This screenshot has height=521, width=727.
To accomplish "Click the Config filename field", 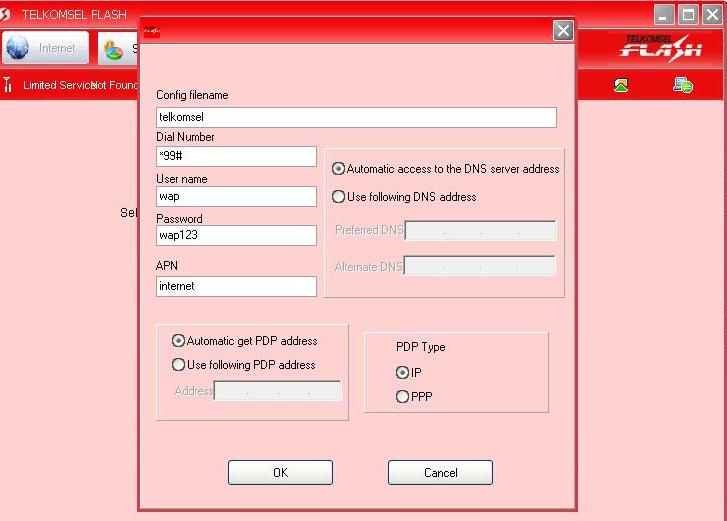I will [x=356, y=117].
